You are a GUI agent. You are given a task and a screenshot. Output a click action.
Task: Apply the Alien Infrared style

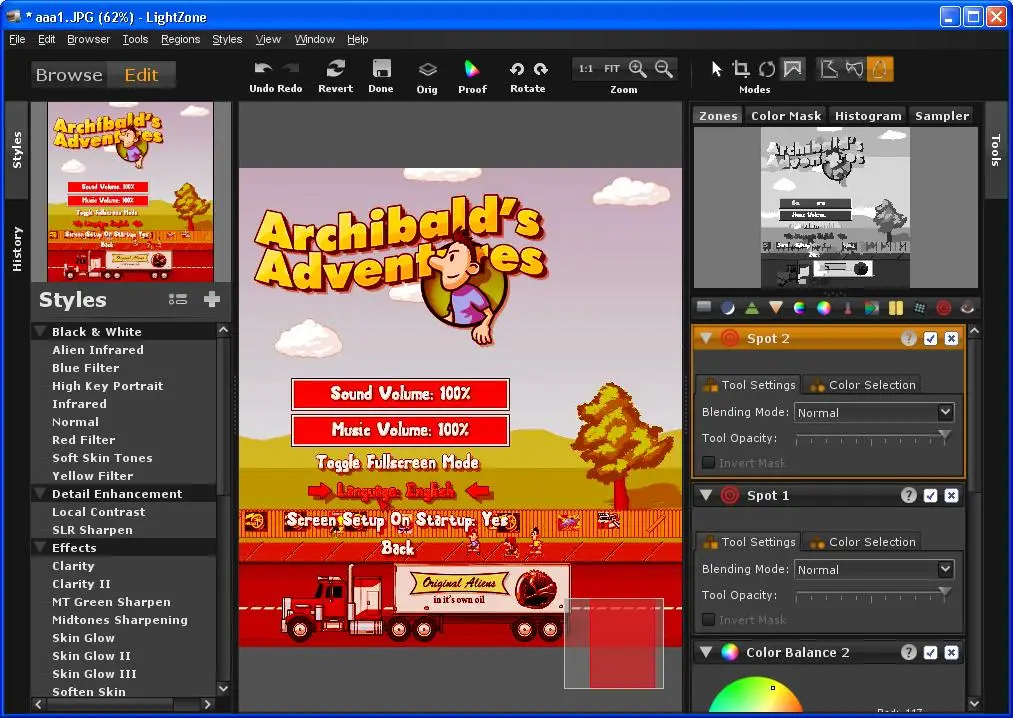pyautogui.click(x=98, y=350)
